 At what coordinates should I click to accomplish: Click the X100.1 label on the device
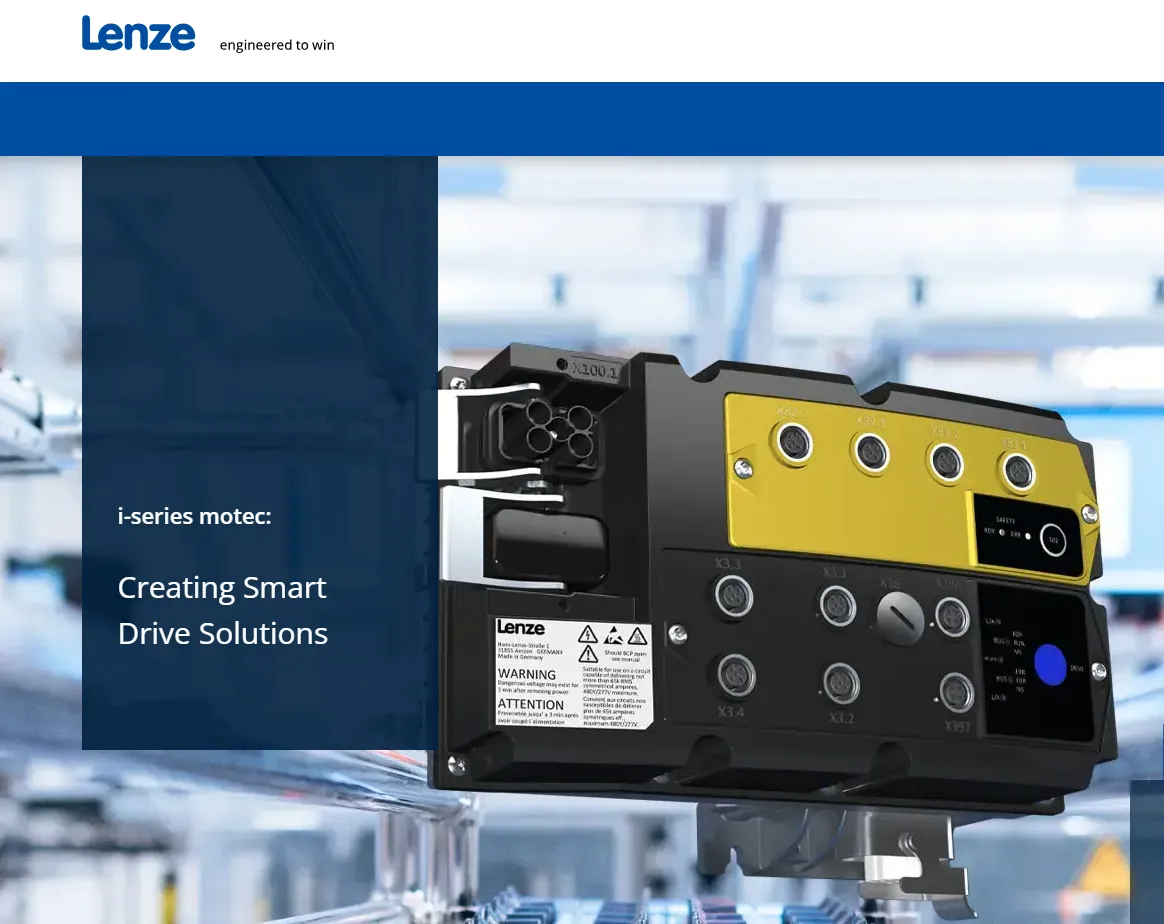tap(595, 370)
